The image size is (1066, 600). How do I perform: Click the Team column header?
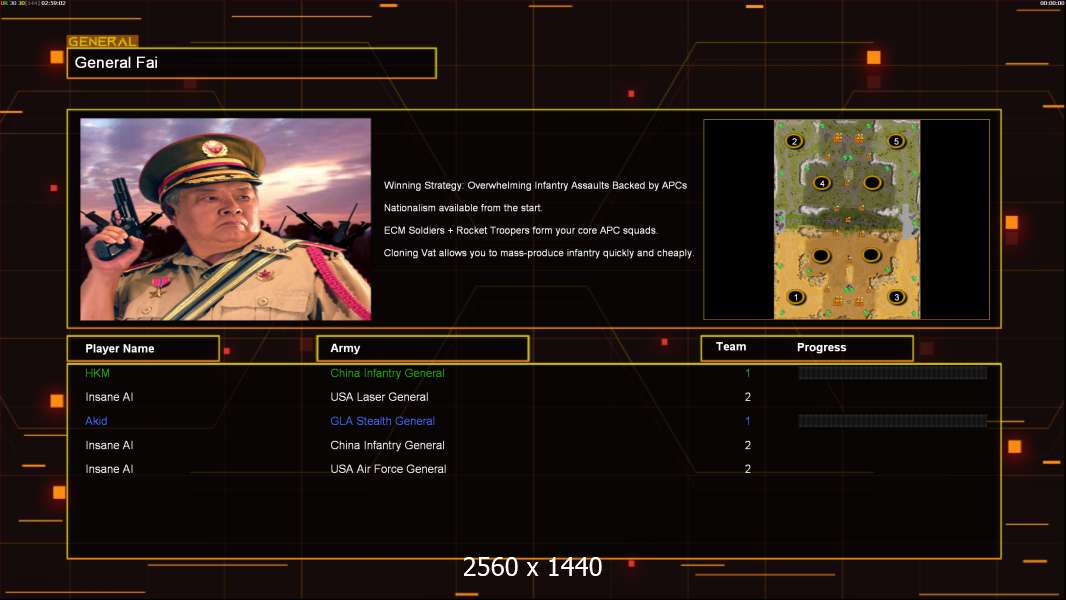tap(731, 347)
